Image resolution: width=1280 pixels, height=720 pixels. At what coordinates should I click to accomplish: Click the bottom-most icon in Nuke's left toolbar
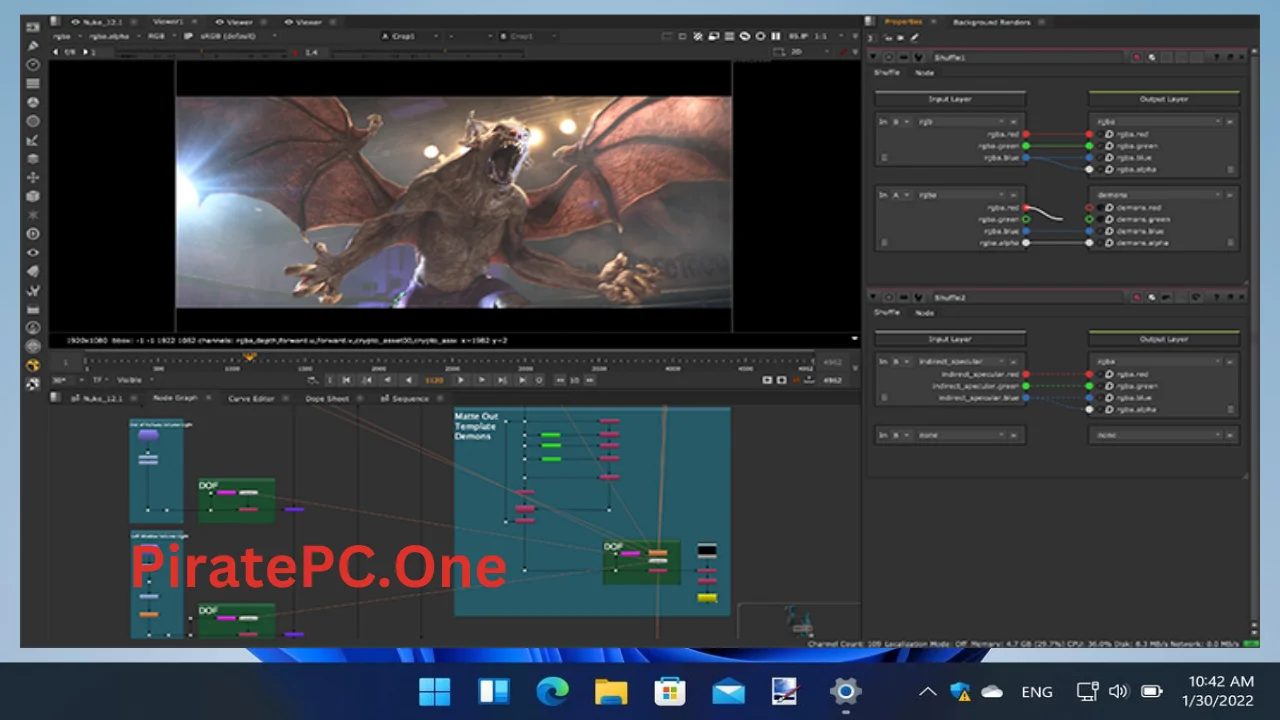click(33, 384)
